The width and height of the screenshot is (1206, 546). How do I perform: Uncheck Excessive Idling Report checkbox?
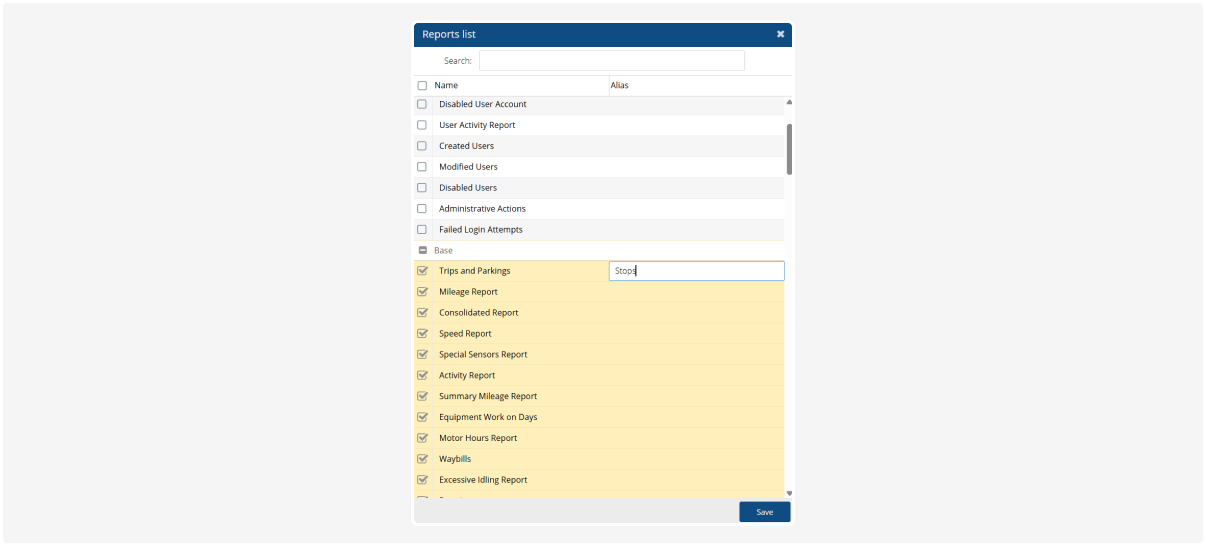coord(422,480)
